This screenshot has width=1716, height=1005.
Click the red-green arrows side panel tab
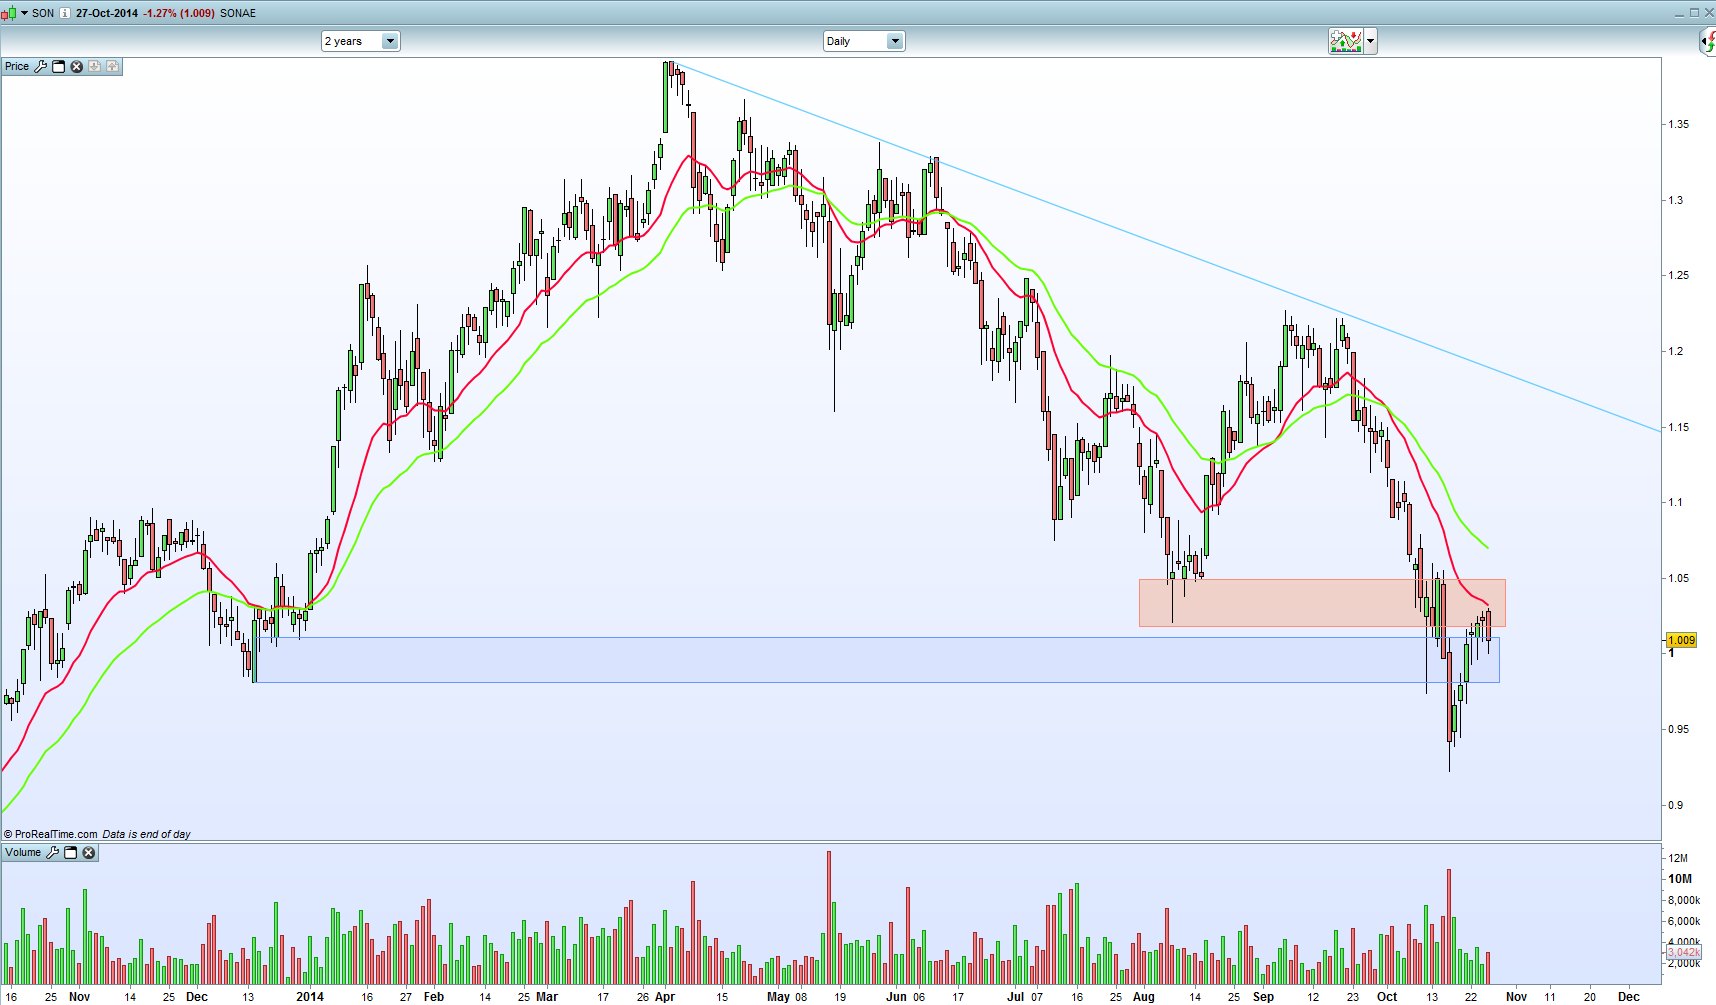(1709, 41)
